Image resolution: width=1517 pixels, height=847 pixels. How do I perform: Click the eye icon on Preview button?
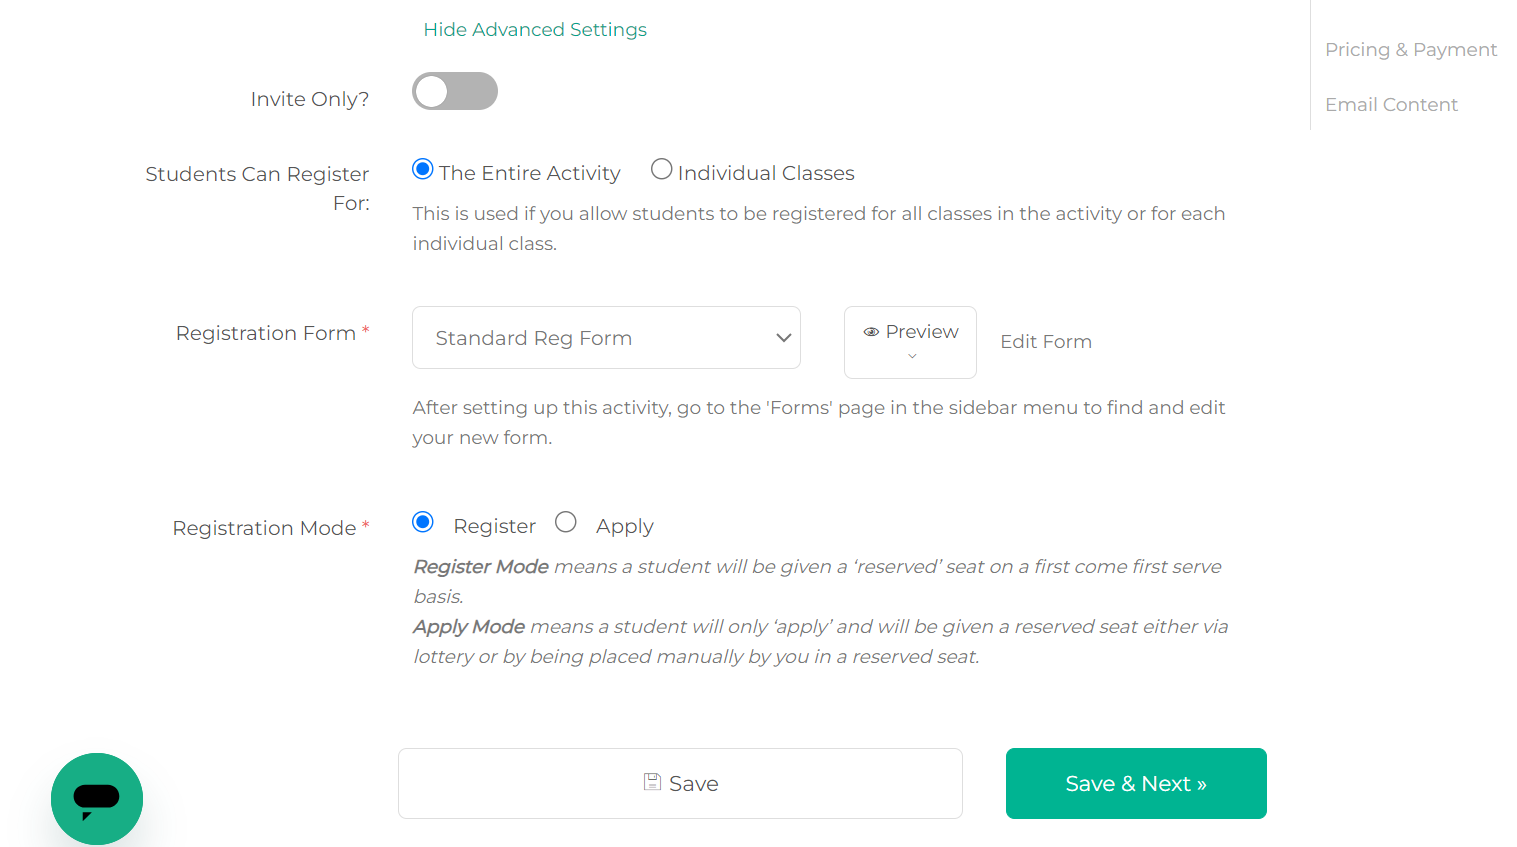click(x=871, y=332)
